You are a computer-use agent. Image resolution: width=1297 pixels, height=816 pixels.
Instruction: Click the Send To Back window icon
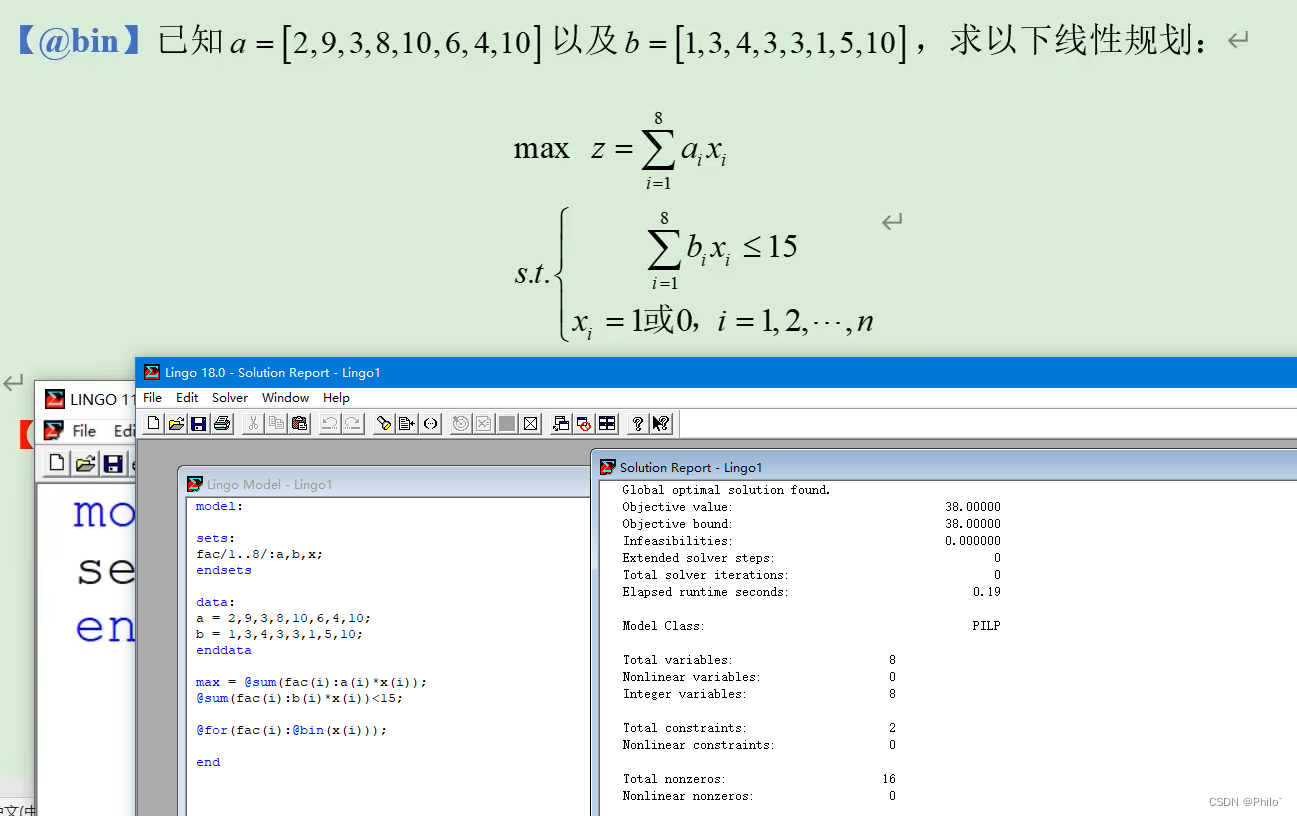[561, 424]
